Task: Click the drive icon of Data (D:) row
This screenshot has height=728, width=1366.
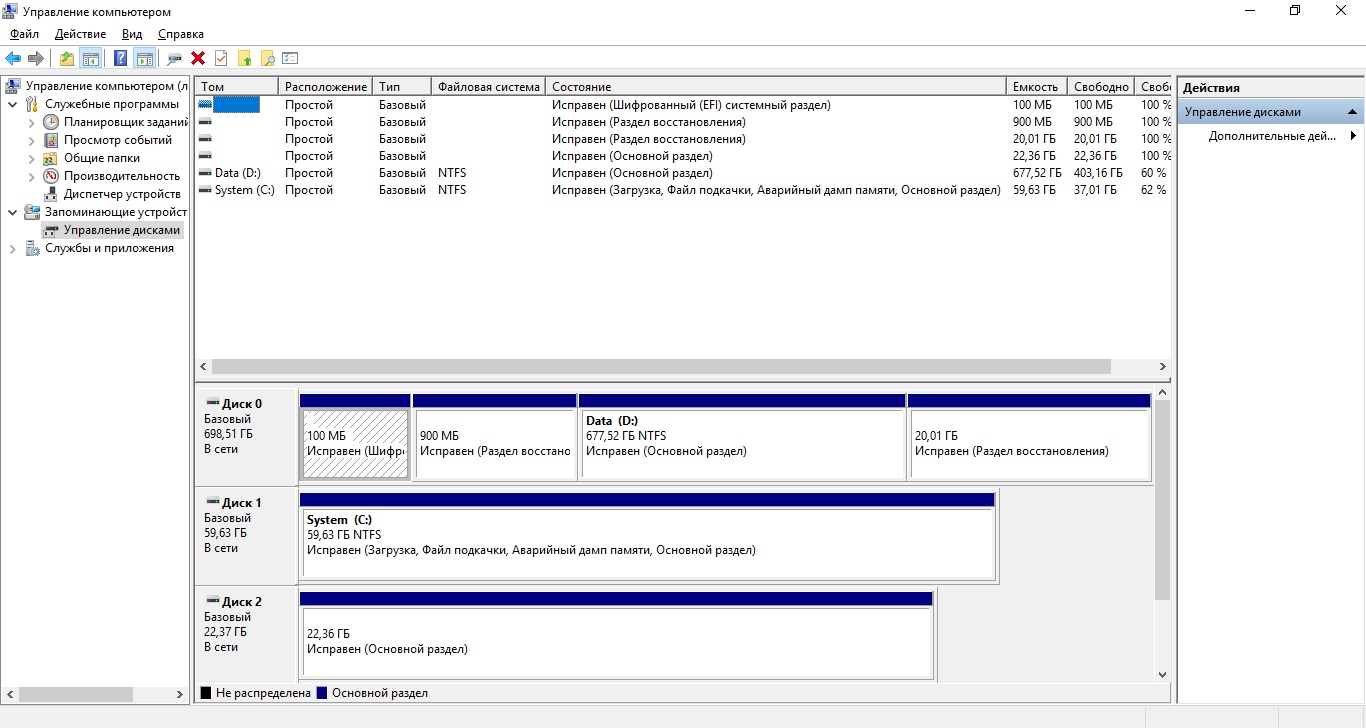Action: [205, 173]
